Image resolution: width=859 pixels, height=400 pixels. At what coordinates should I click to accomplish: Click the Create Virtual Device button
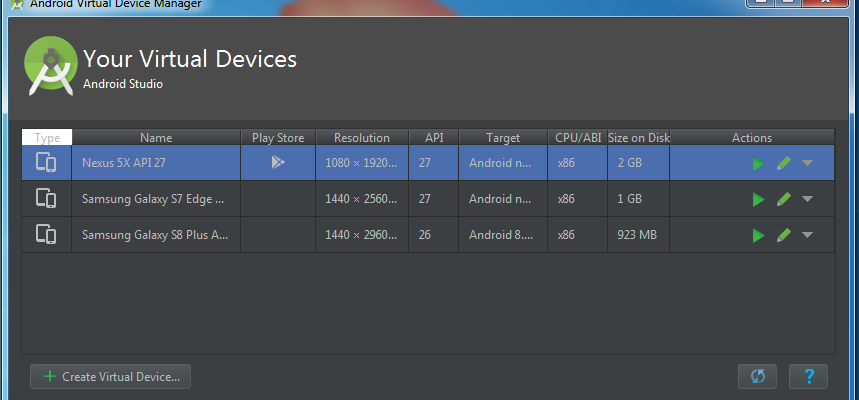click(111, 377)
